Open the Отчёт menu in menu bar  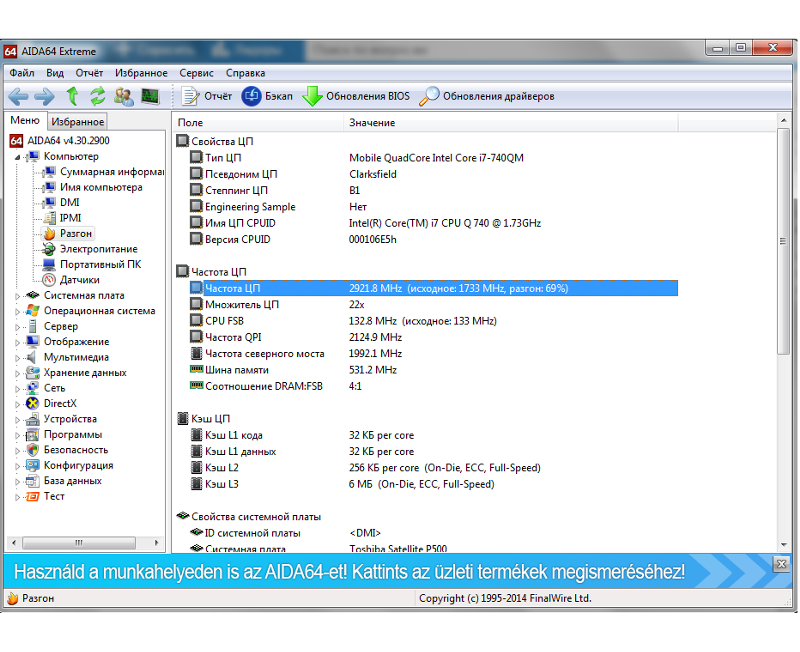(x=89, y=73)
